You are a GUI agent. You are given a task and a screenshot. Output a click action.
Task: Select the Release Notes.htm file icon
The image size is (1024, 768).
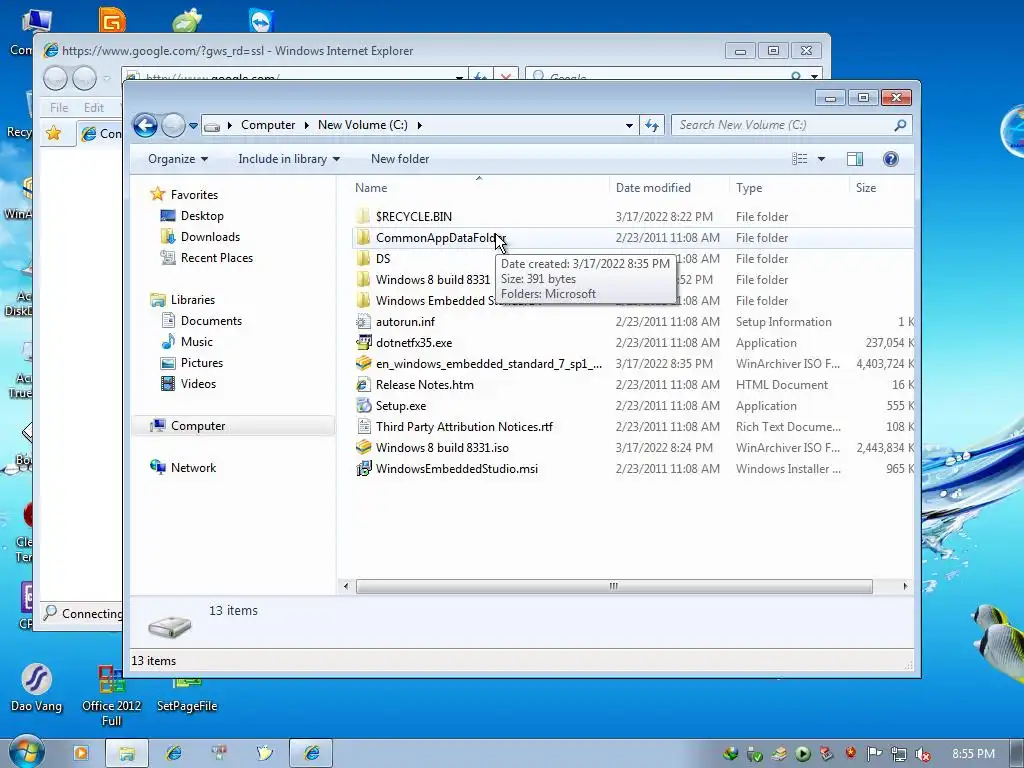[x=363, y=384]
